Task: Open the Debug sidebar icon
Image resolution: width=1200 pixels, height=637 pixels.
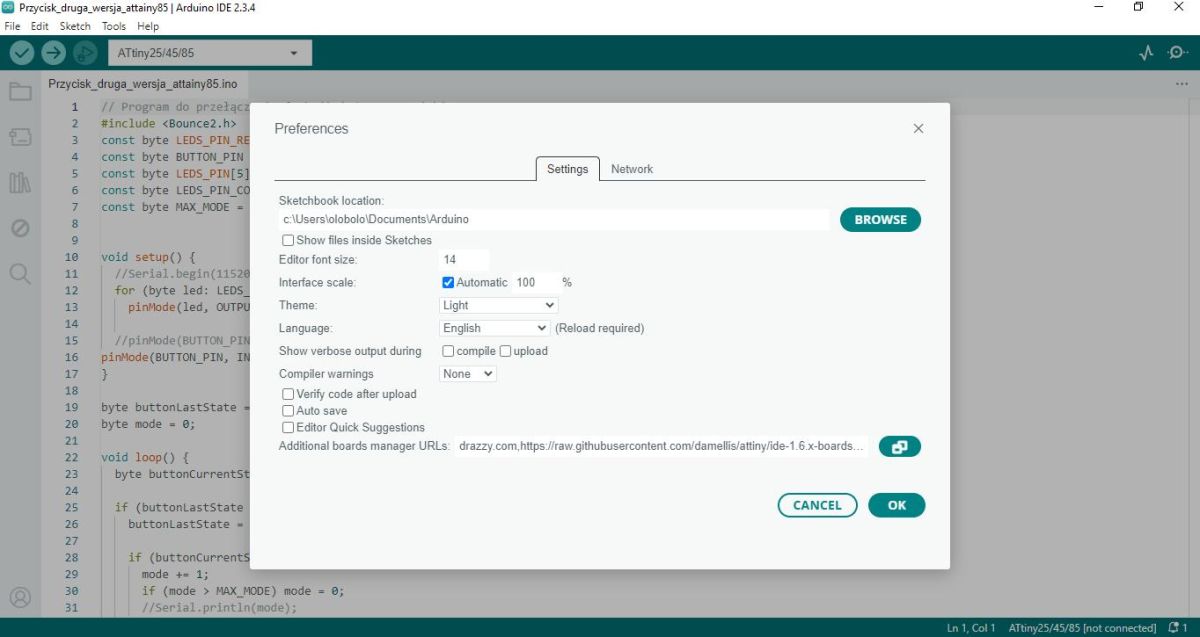Action: tap(20, 228)
